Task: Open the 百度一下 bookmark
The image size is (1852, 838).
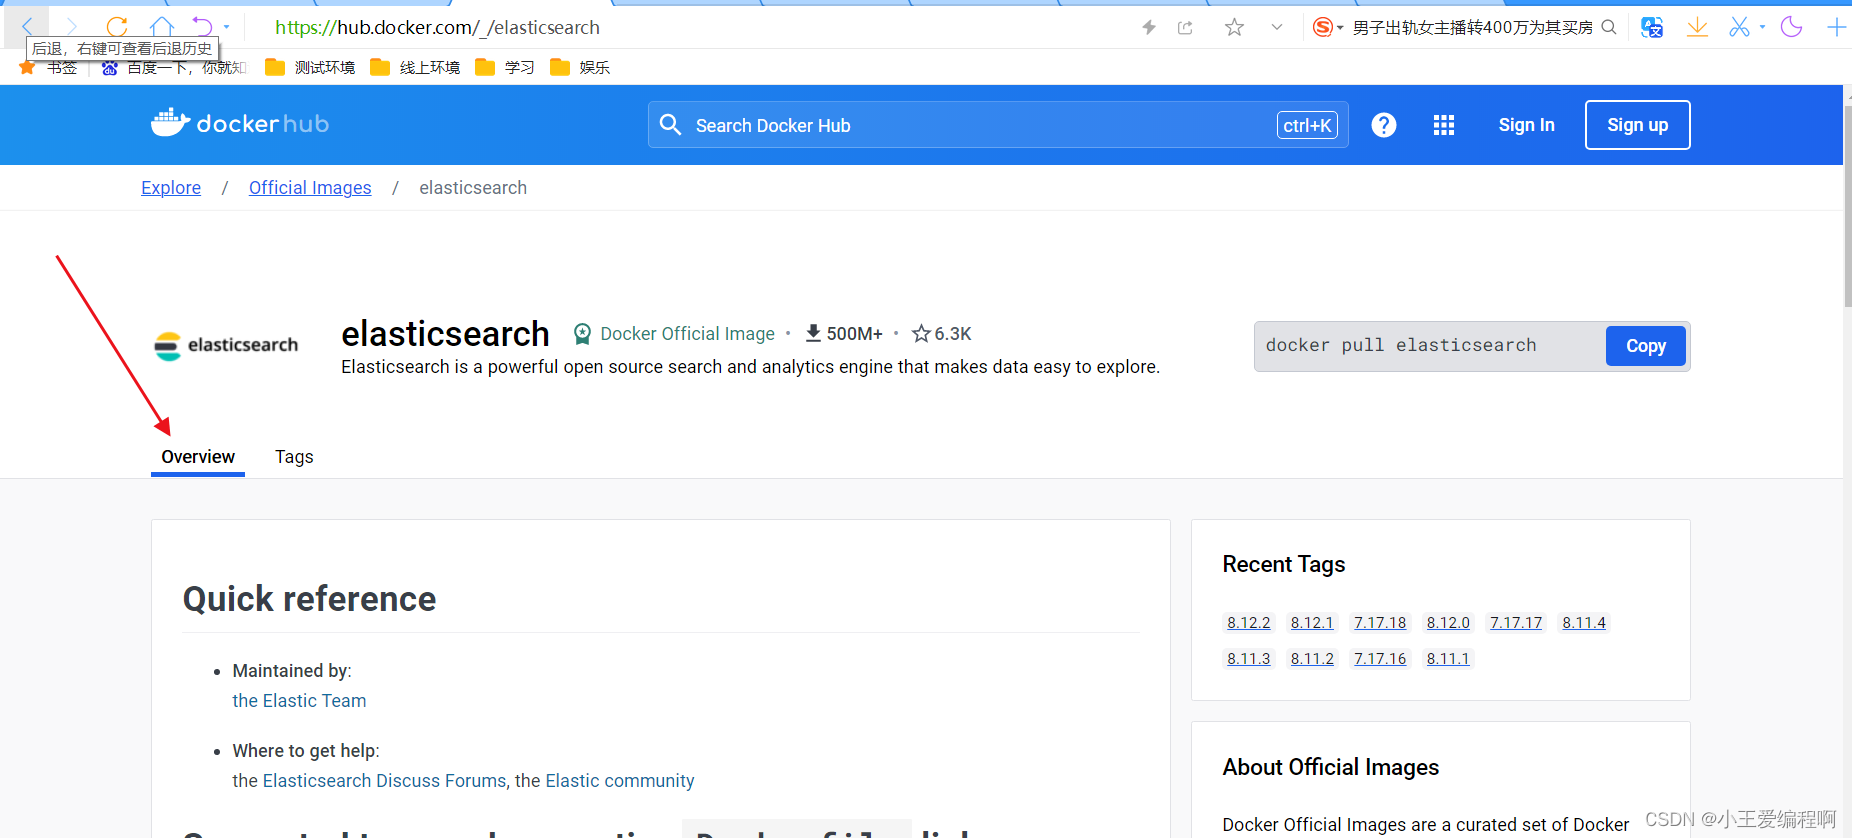Action: click(173, 68)
